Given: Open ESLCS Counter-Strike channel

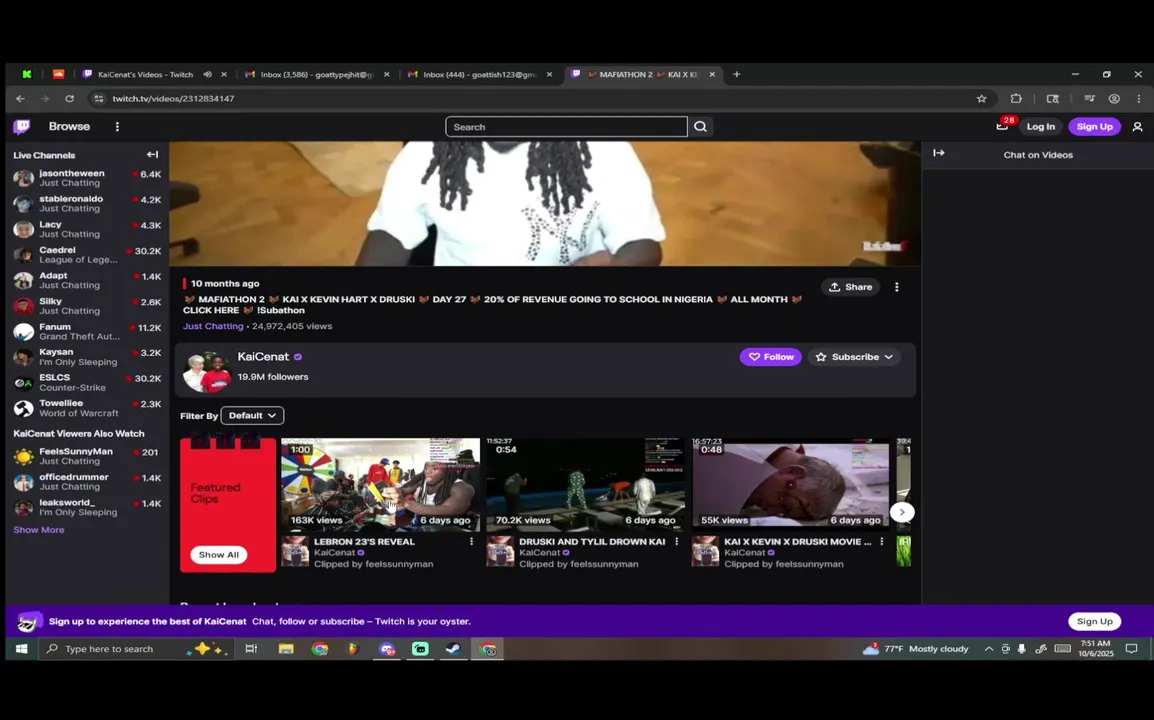Looking at the screenshot, I should point(87,382).
